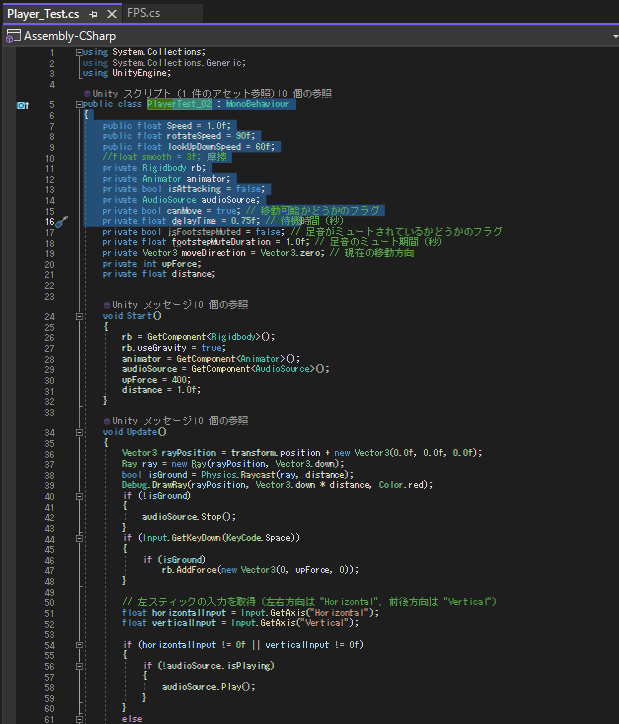Collapse the Start method outline toggle
The height and width of the screenshot is (724, 619).
pos(79,316)
